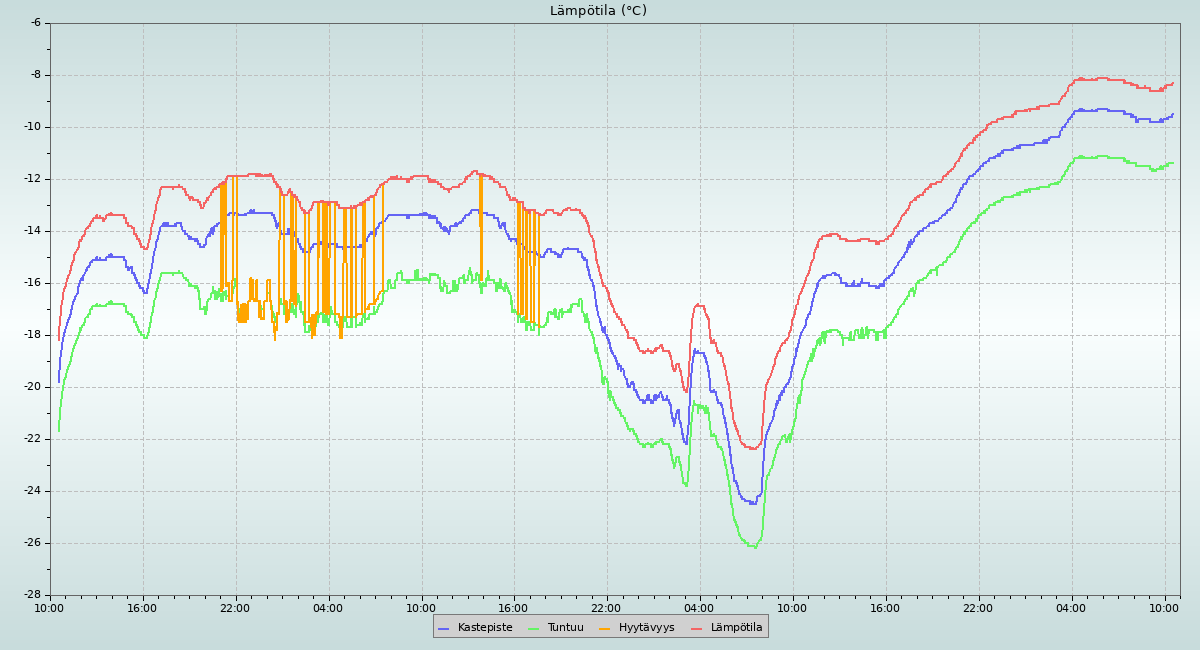Image resolution: width=1200 pixels, height=650 pixels.
Task: Select the Kastepiste legend label
Action: (484, 628)
